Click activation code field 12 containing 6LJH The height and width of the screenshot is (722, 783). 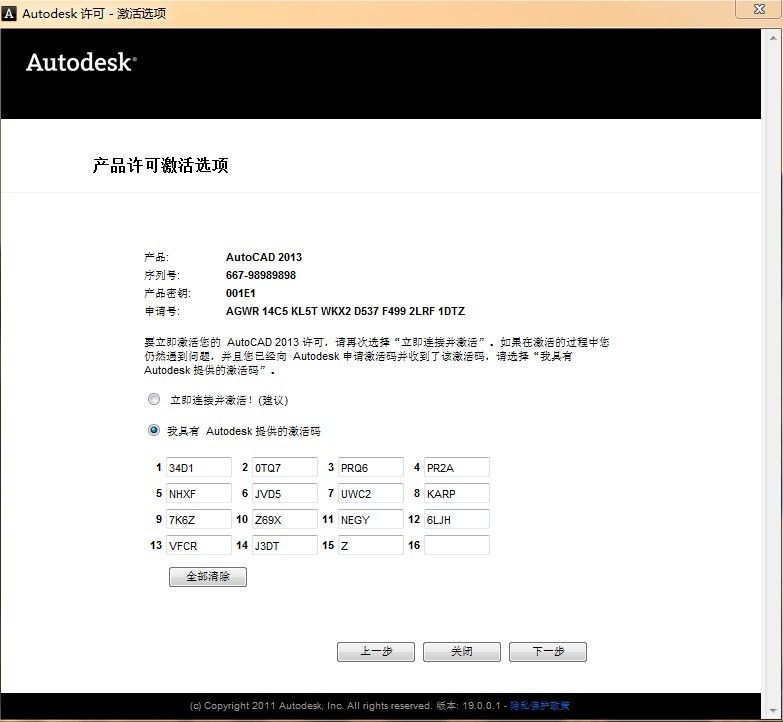[456, 519]
